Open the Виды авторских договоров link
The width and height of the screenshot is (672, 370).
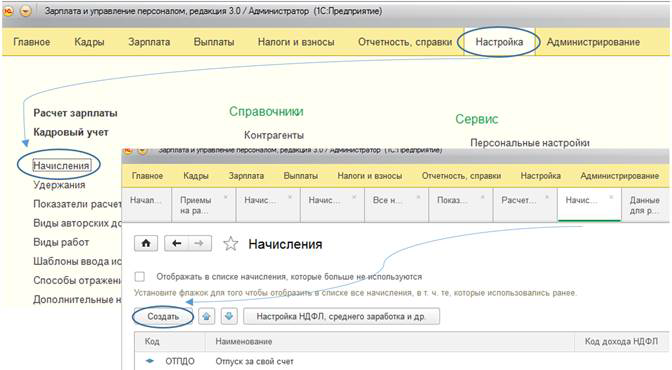point(77,223)
